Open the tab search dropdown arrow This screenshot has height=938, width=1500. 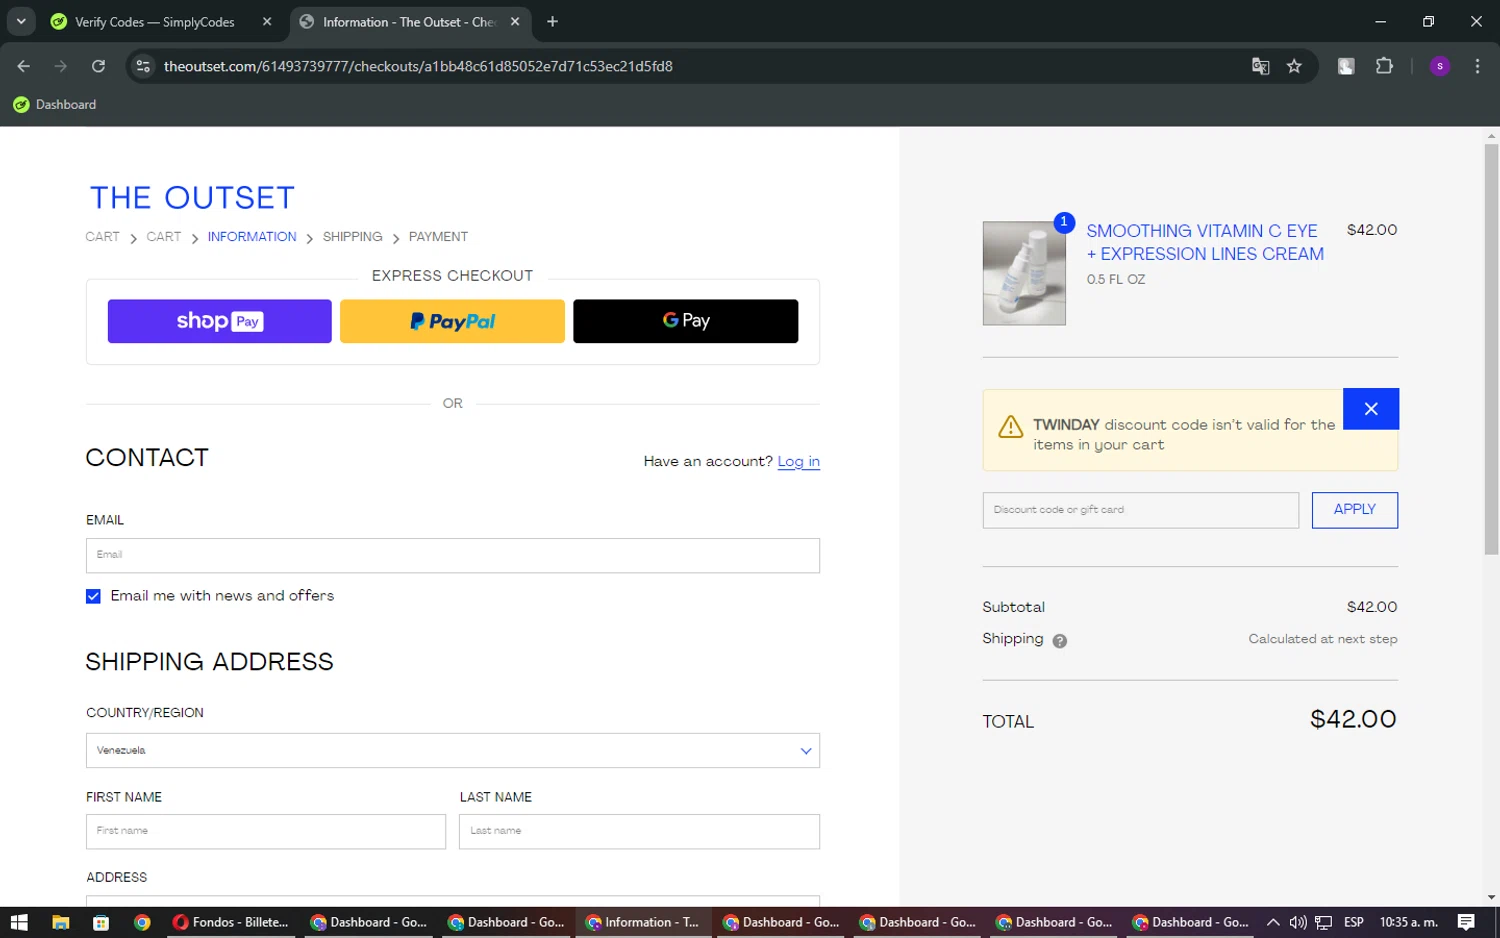(21, 21)
